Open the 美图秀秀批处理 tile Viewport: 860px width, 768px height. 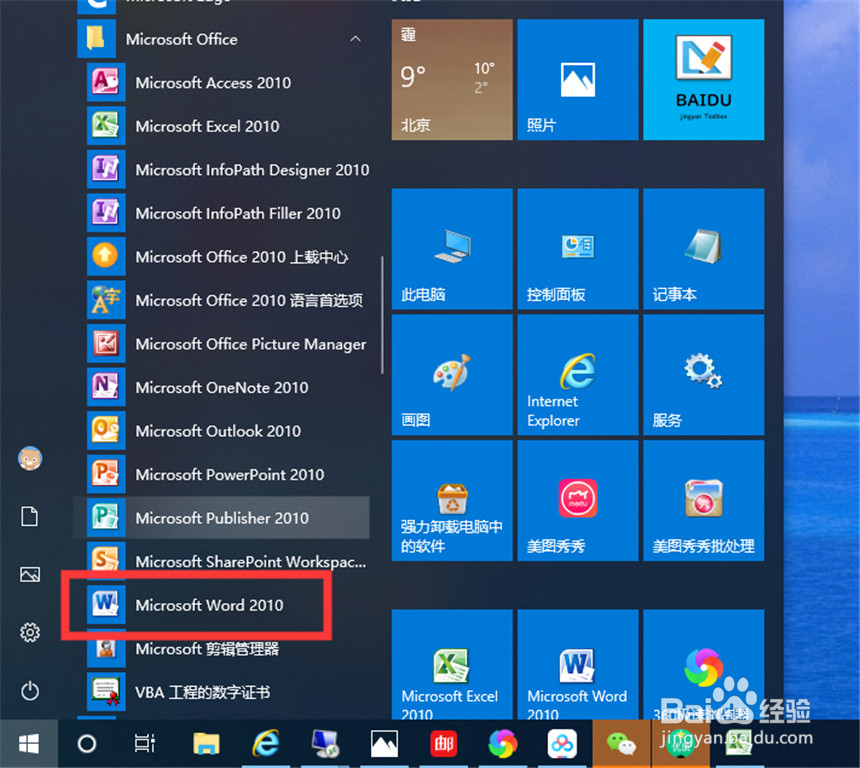(x=704, y=500)
